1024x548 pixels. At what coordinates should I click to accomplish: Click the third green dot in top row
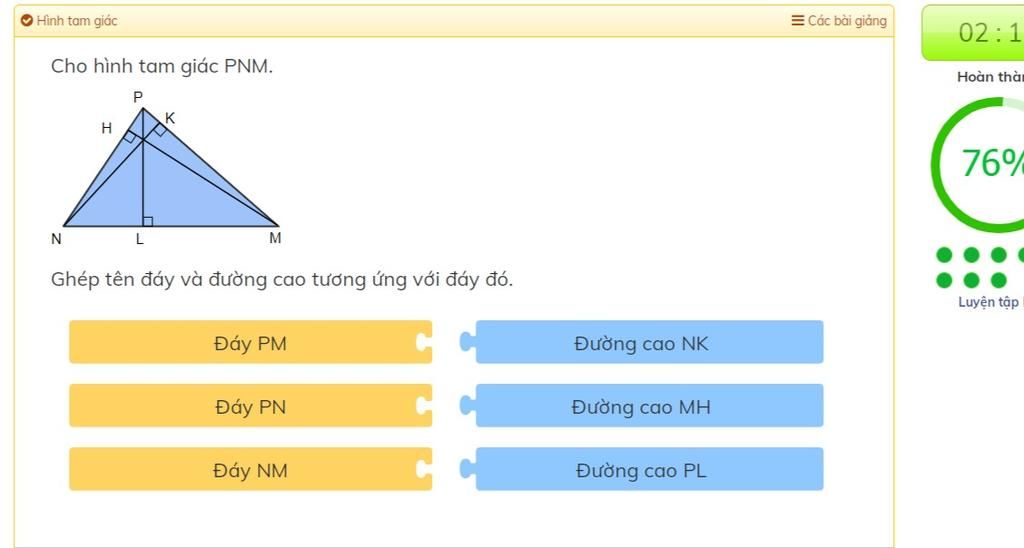coord(999,255)
